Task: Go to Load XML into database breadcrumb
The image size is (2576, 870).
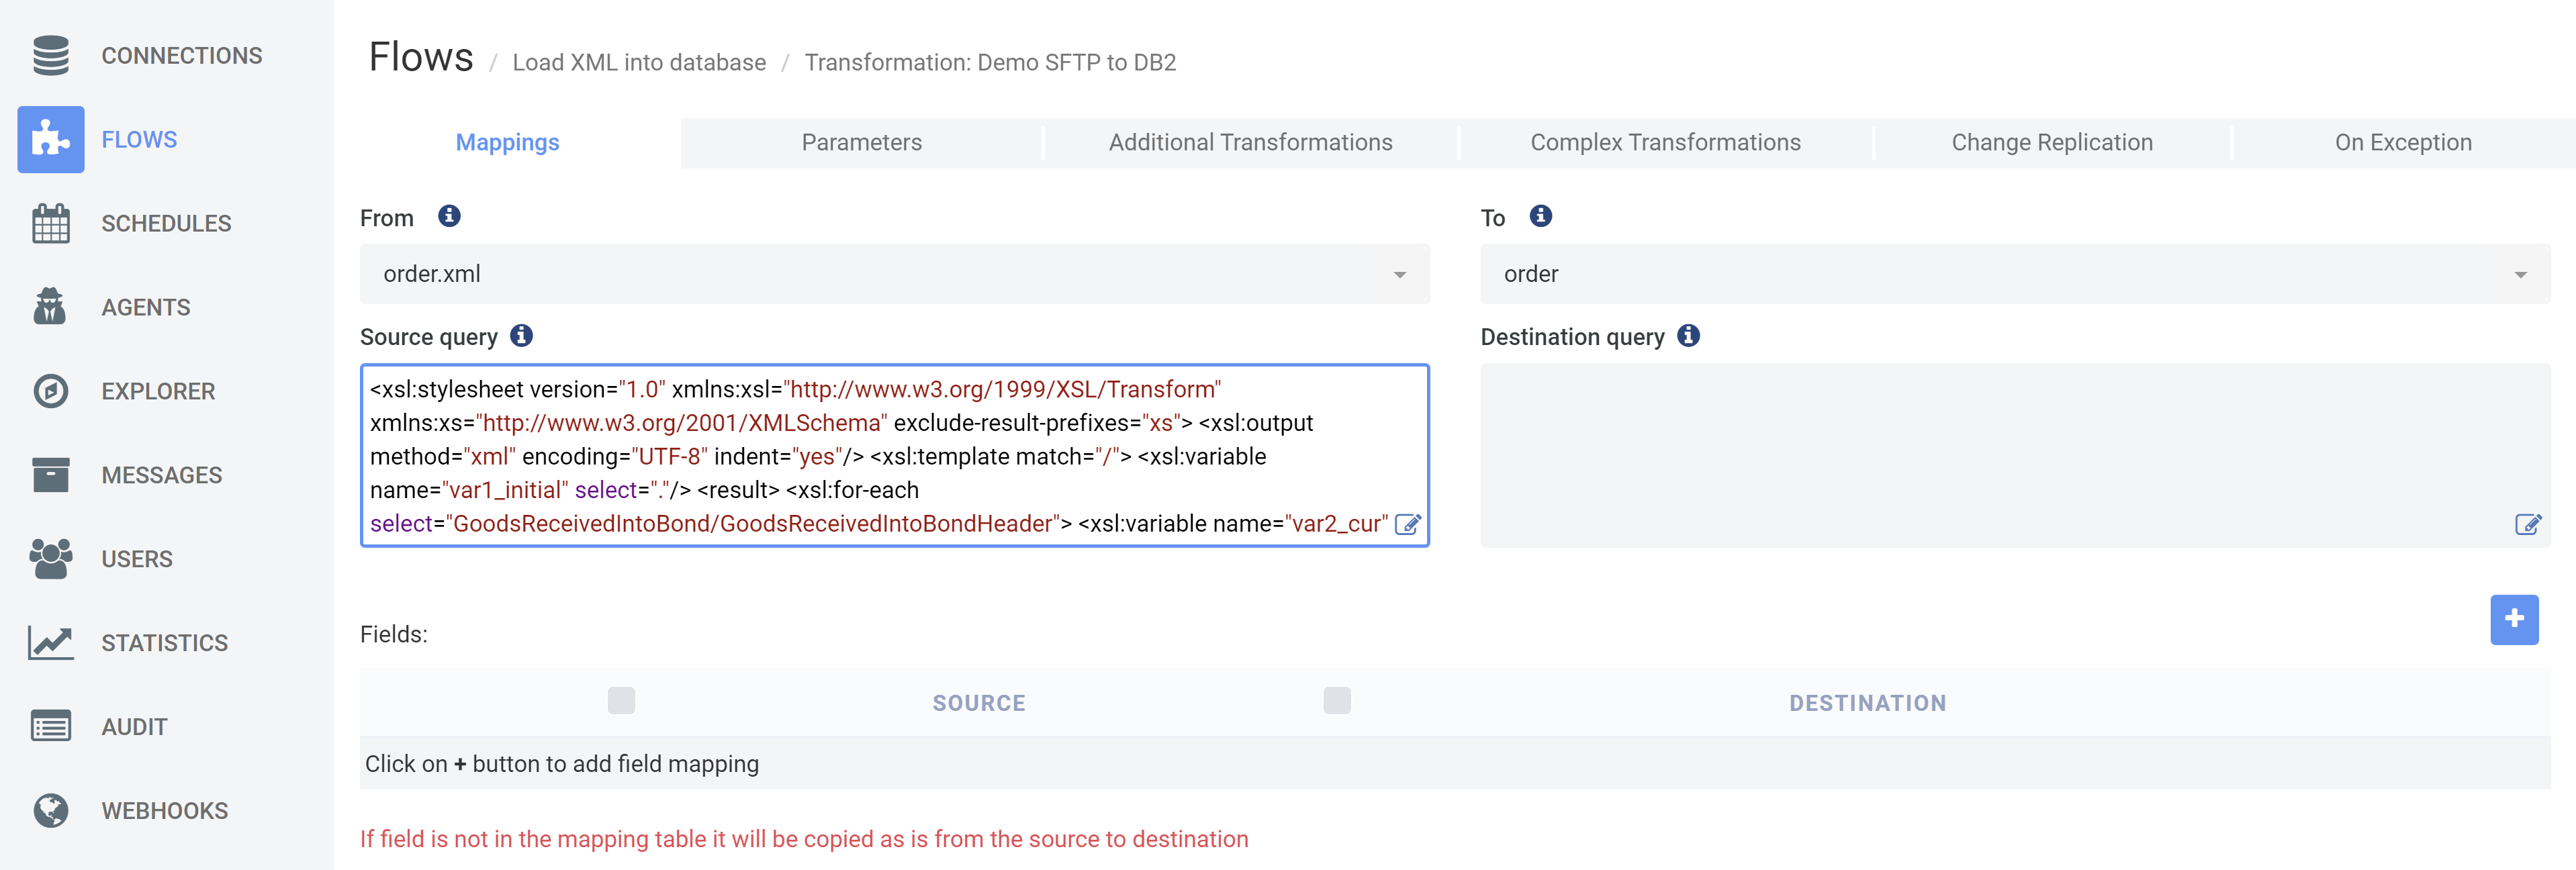Action: click(x=639, y=62)
